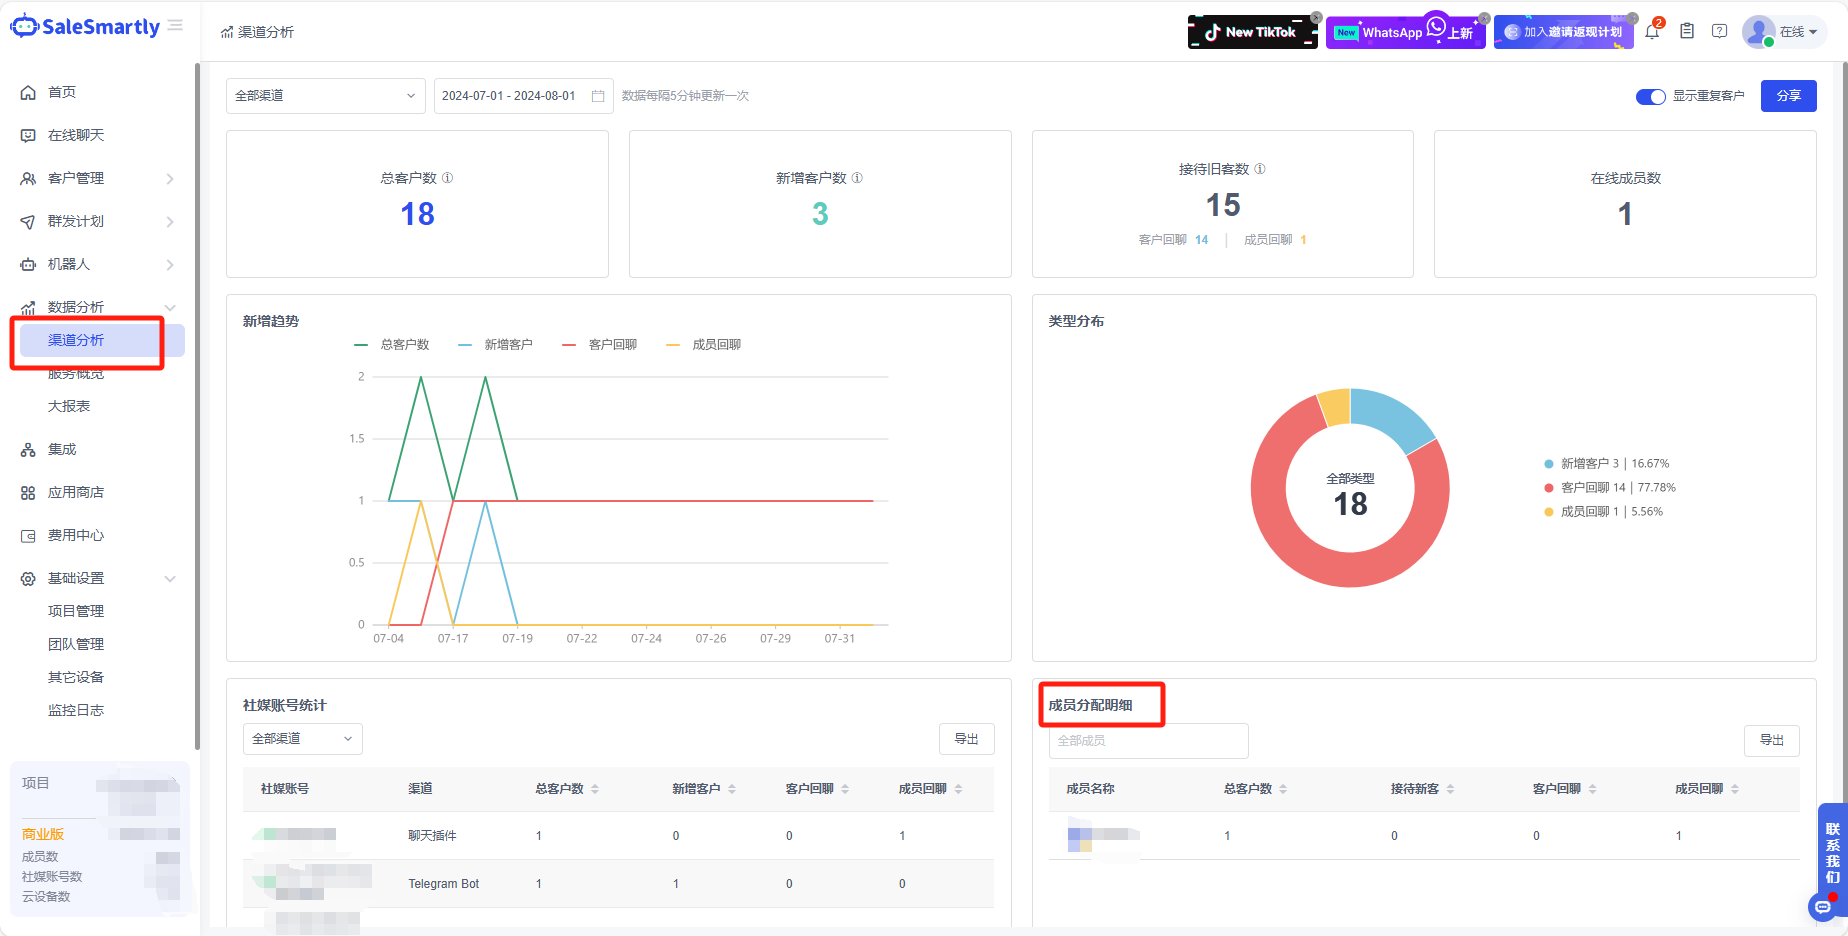Toggle the 显示重复客户 switch

tap(1650, 96)
